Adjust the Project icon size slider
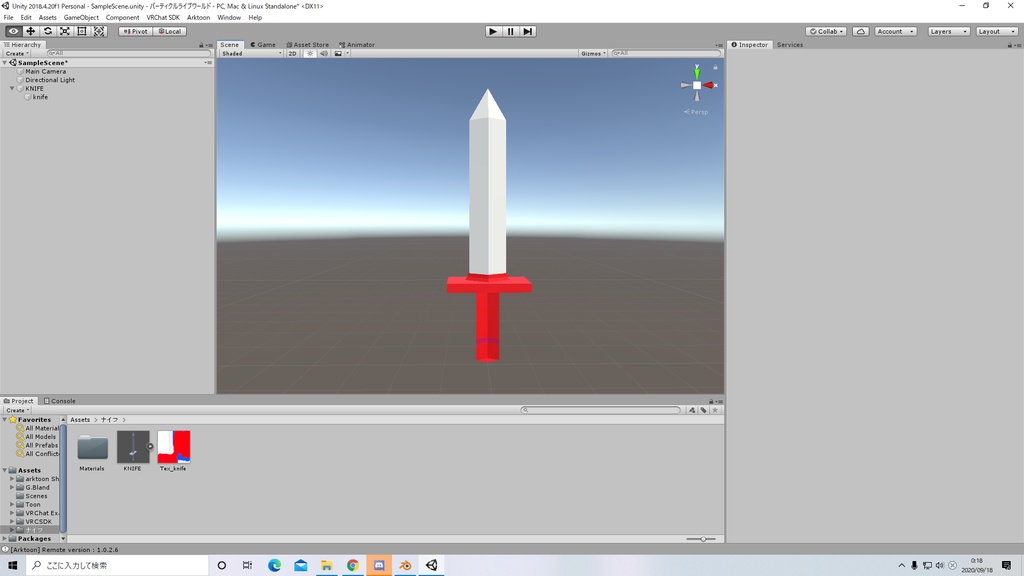 701,539
